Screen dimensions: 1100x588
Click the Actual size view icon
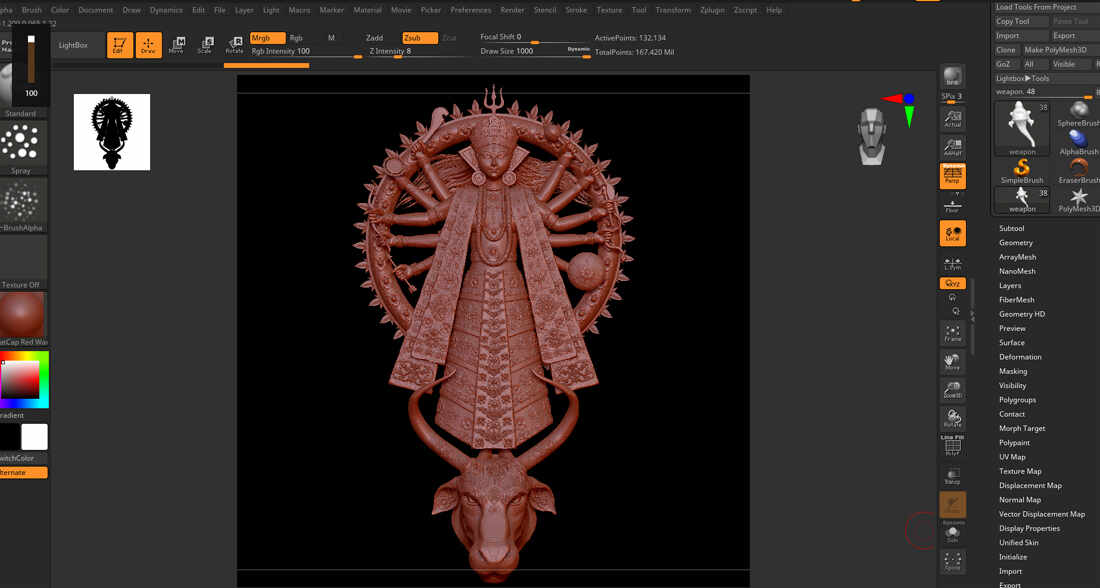click(x=952, y=119)
